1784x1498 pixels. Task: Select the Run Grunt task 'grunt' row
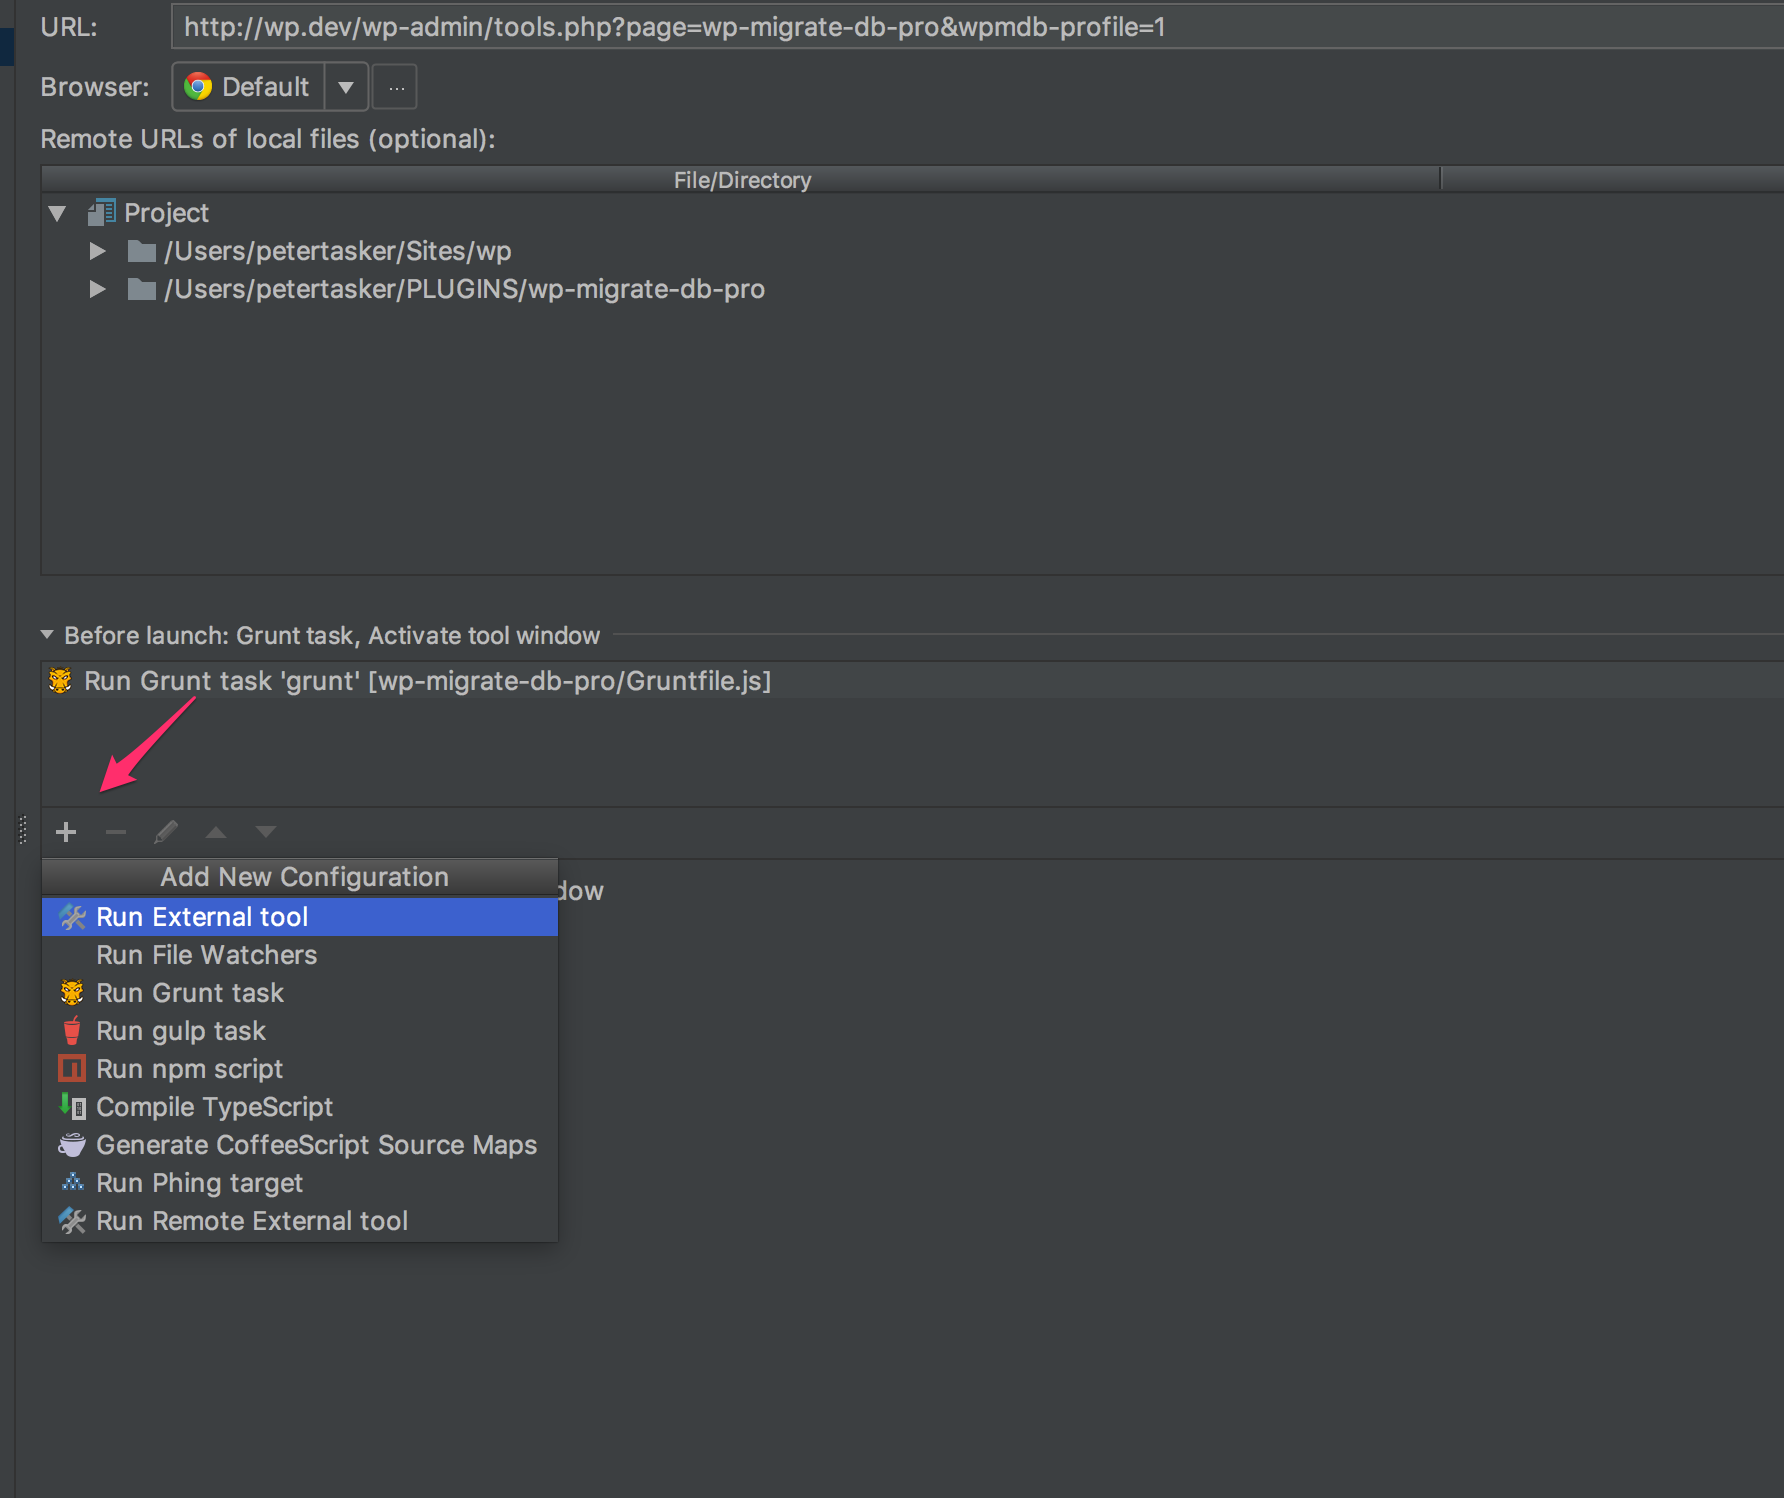pyautogui.click(x=912, y=681)
